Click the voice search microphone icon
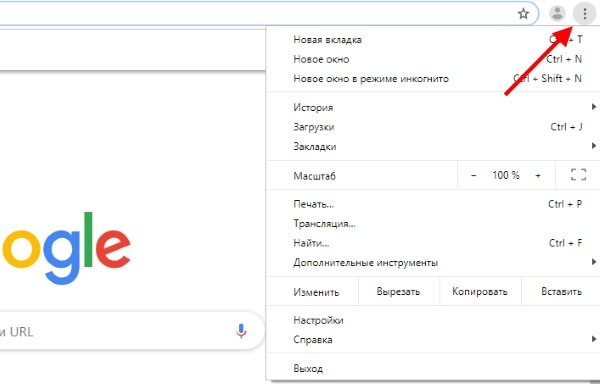 241,331
